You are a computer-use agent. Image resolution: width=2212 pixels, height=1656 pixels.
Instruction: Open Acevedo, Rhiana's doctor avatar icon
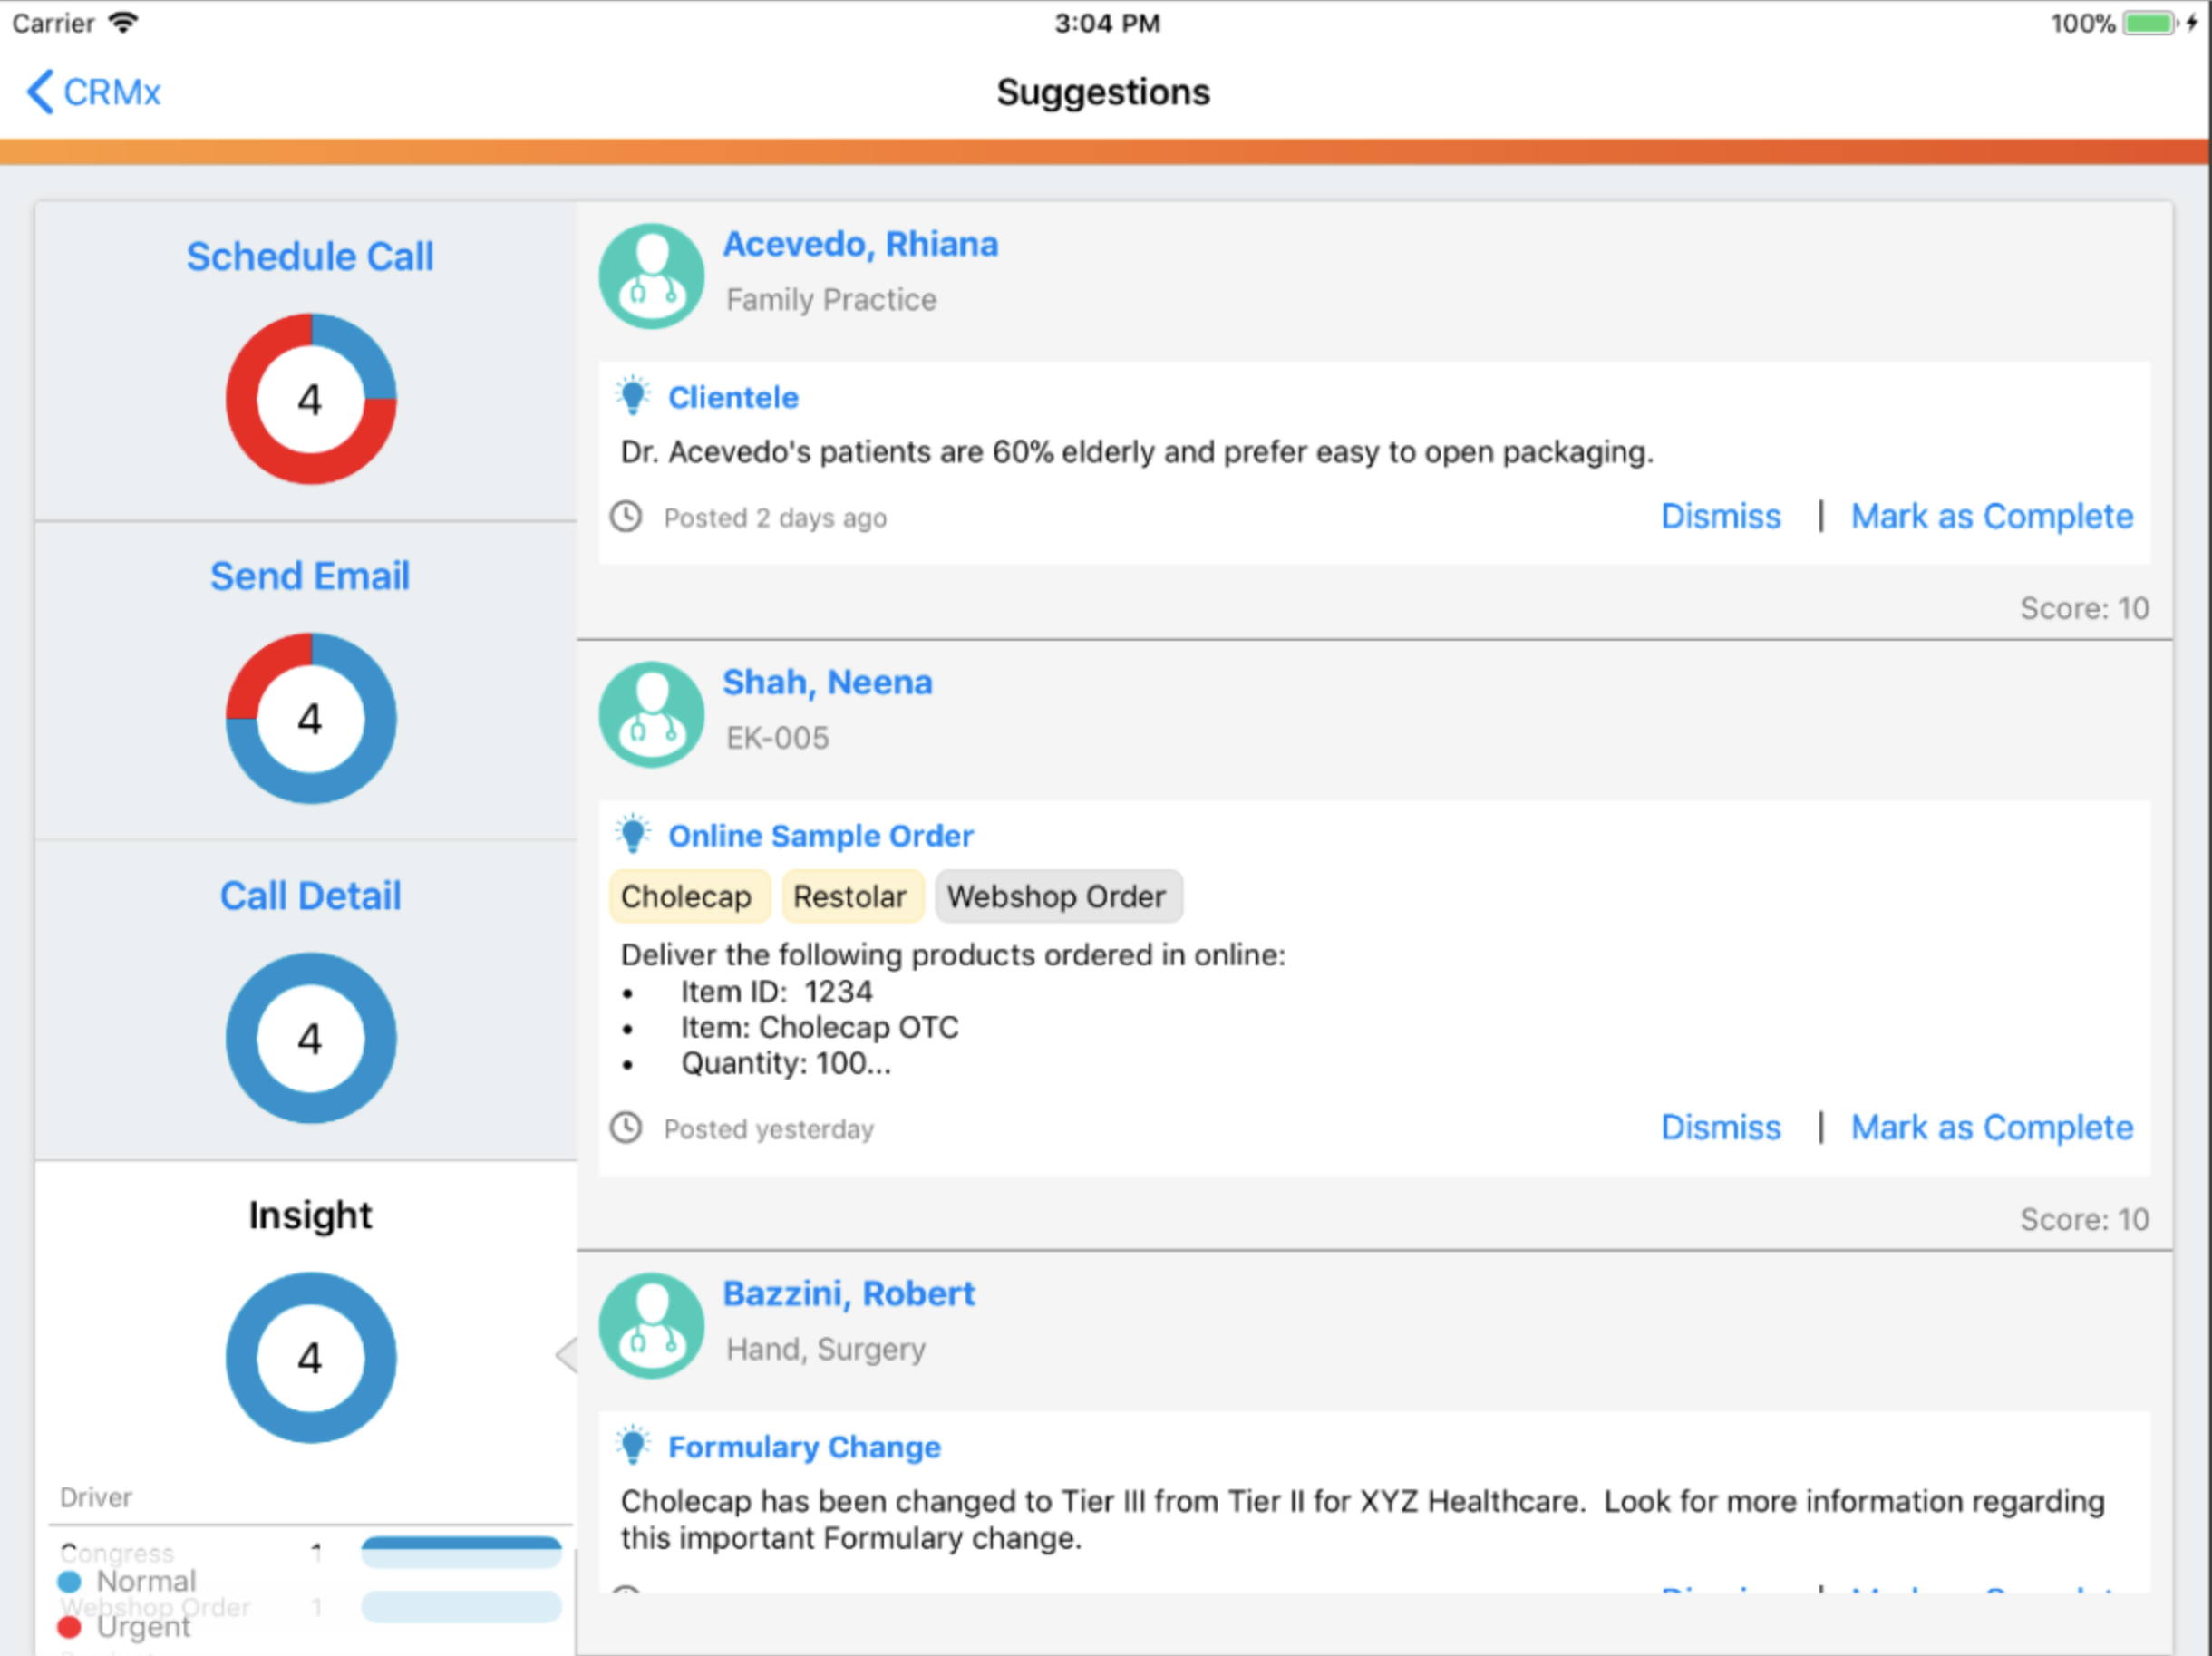click(x=651, y=276)
